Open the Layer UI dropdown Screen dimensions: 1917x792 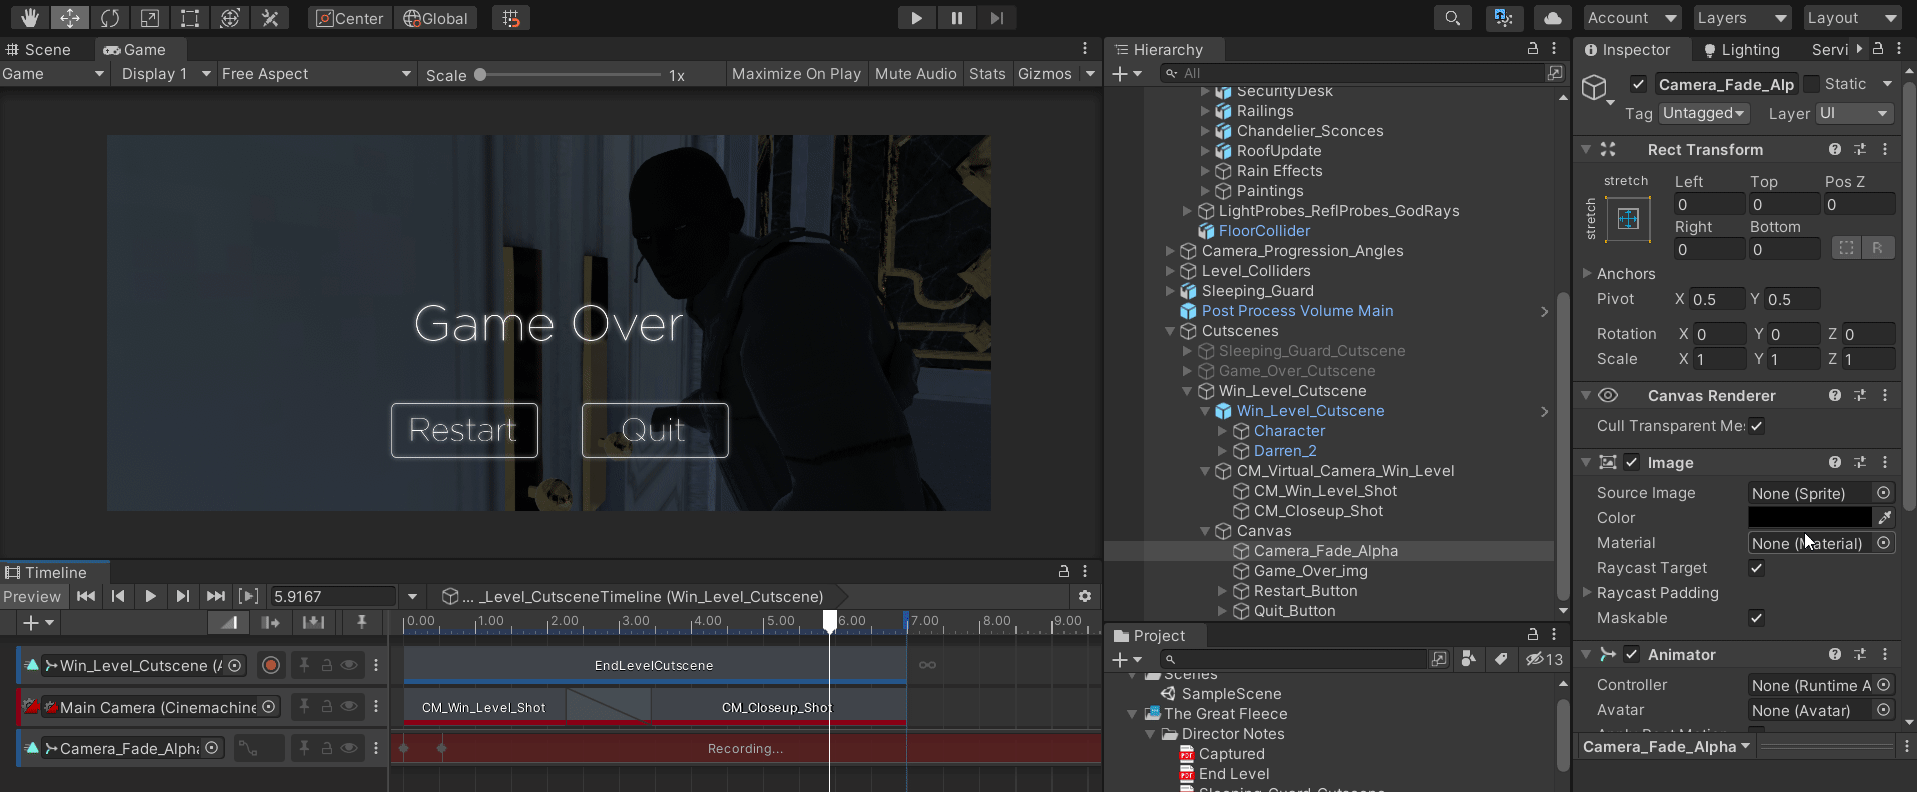tap(1855, 113)
